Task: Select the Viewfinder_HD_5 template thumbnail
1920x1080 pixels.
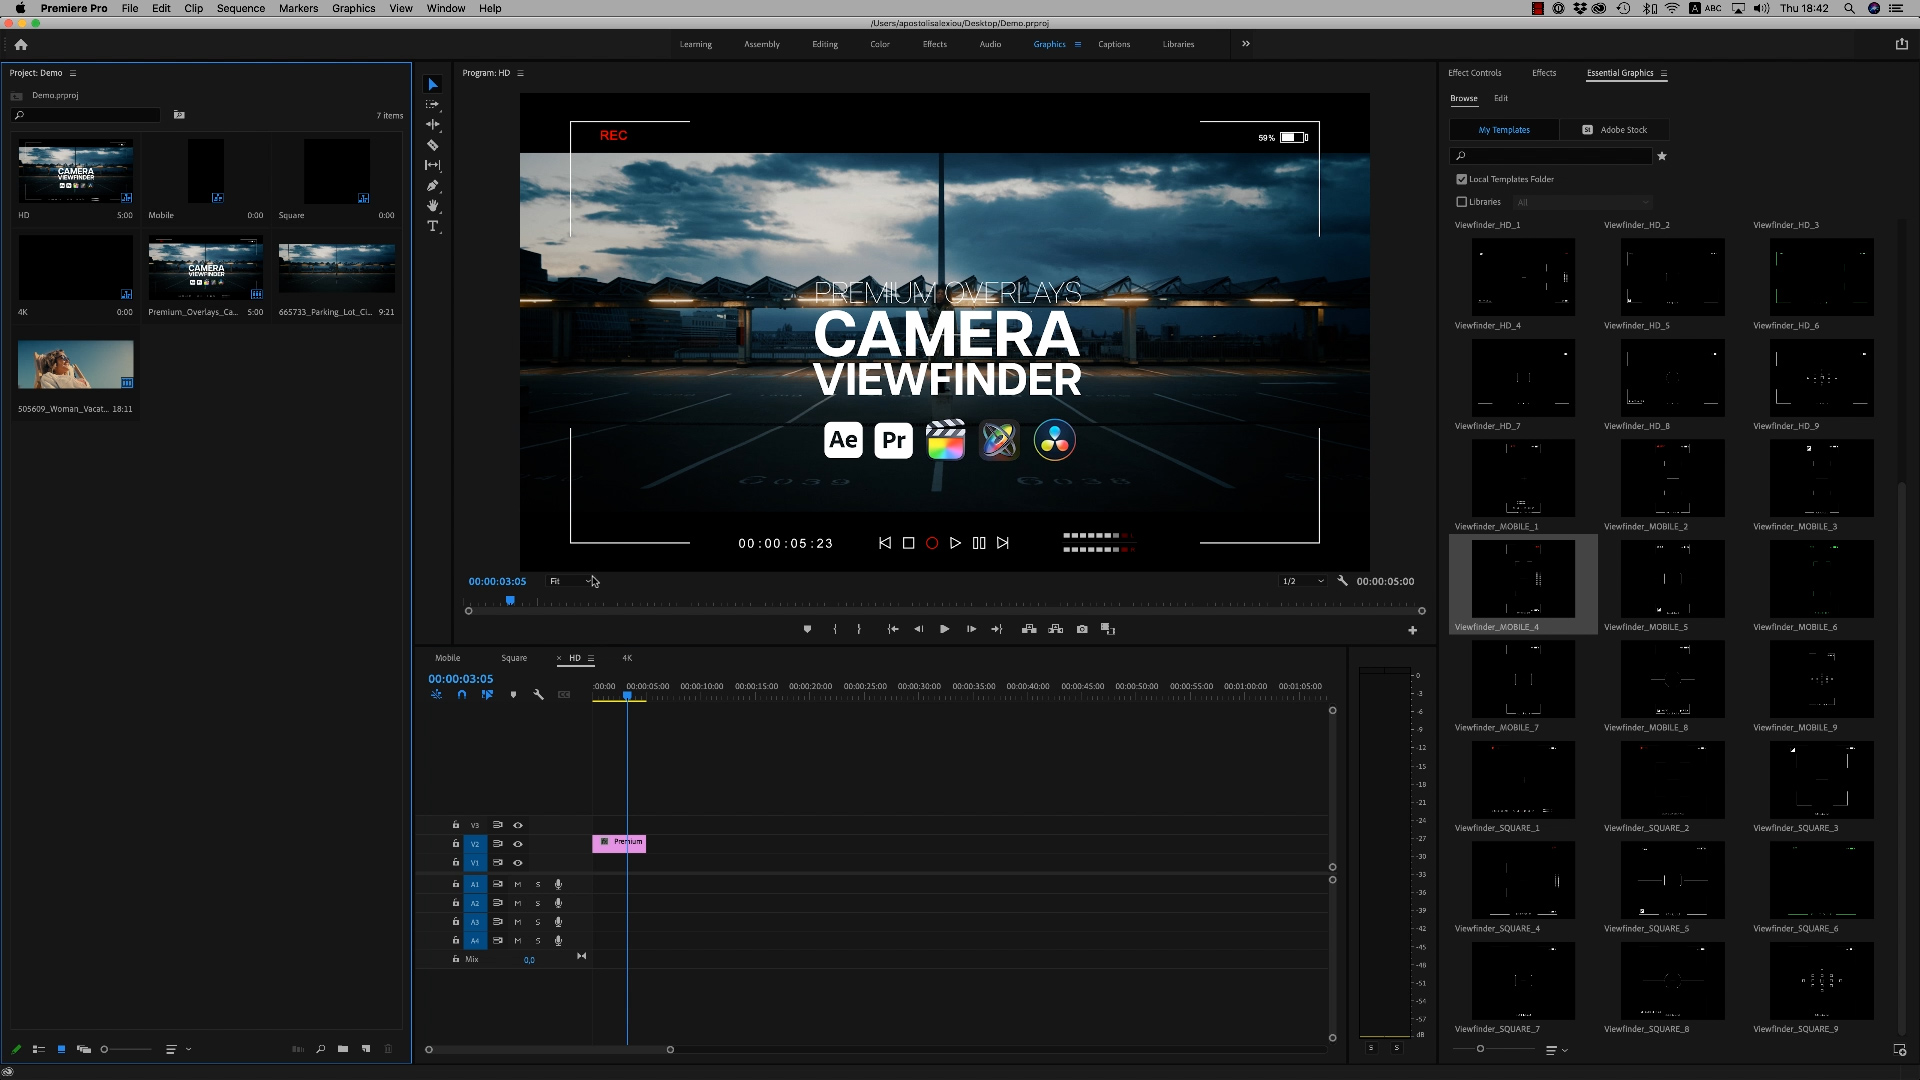Action: pos(1672,378)
